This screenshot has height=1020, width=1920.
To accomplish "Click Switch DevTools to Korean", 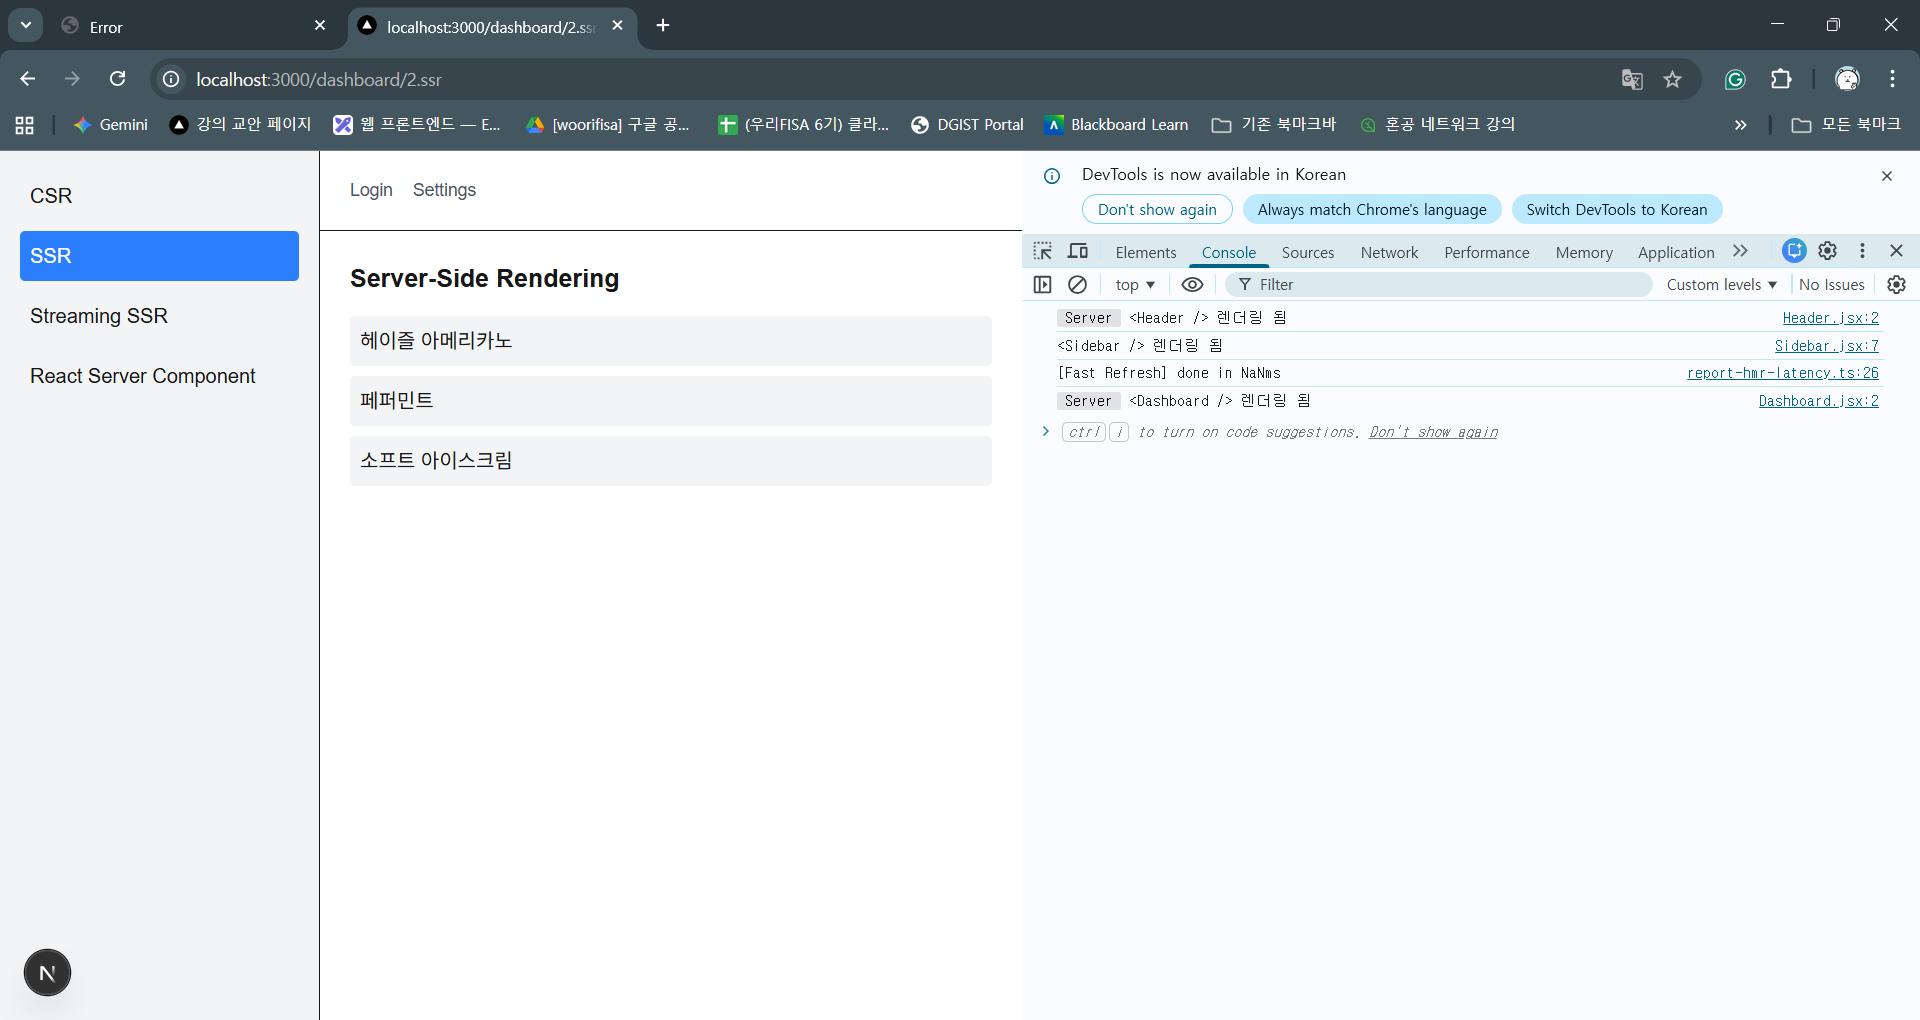I will coord(1617,209).
